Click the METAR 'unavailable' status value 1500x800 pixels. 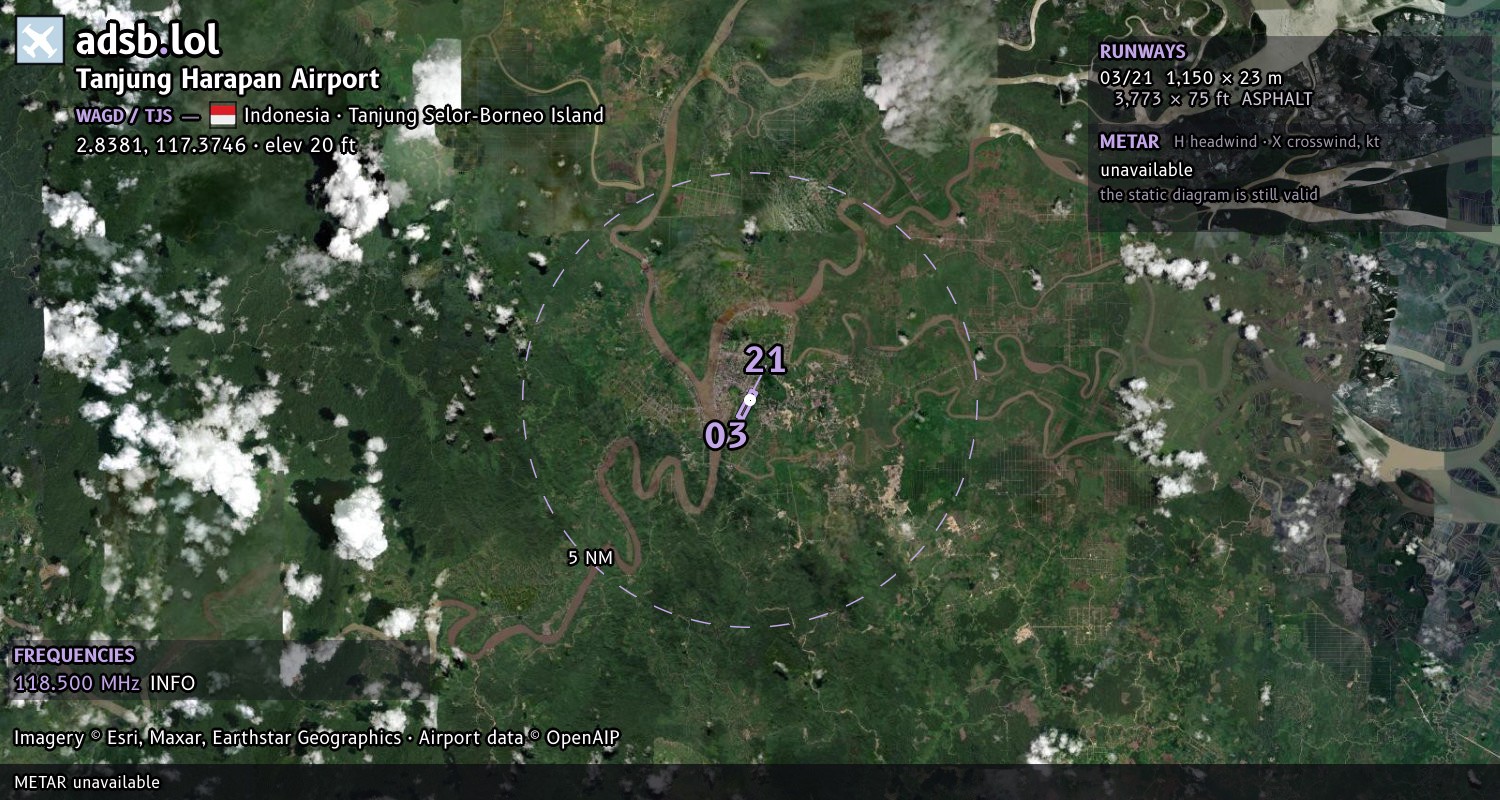[x=1146, y=169]
